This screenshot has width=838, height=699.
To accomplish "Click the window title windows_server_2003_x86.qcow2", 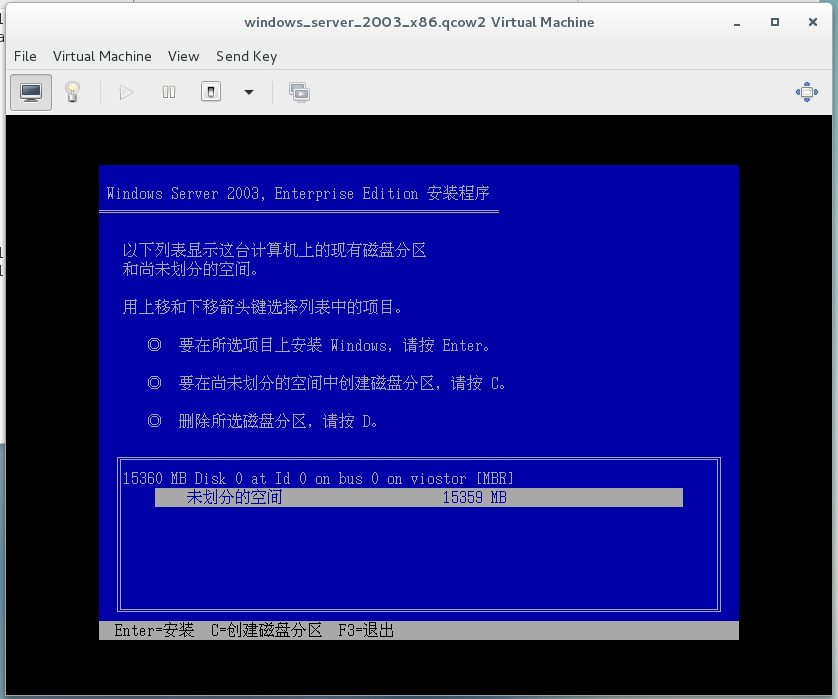I will [419, 22].
